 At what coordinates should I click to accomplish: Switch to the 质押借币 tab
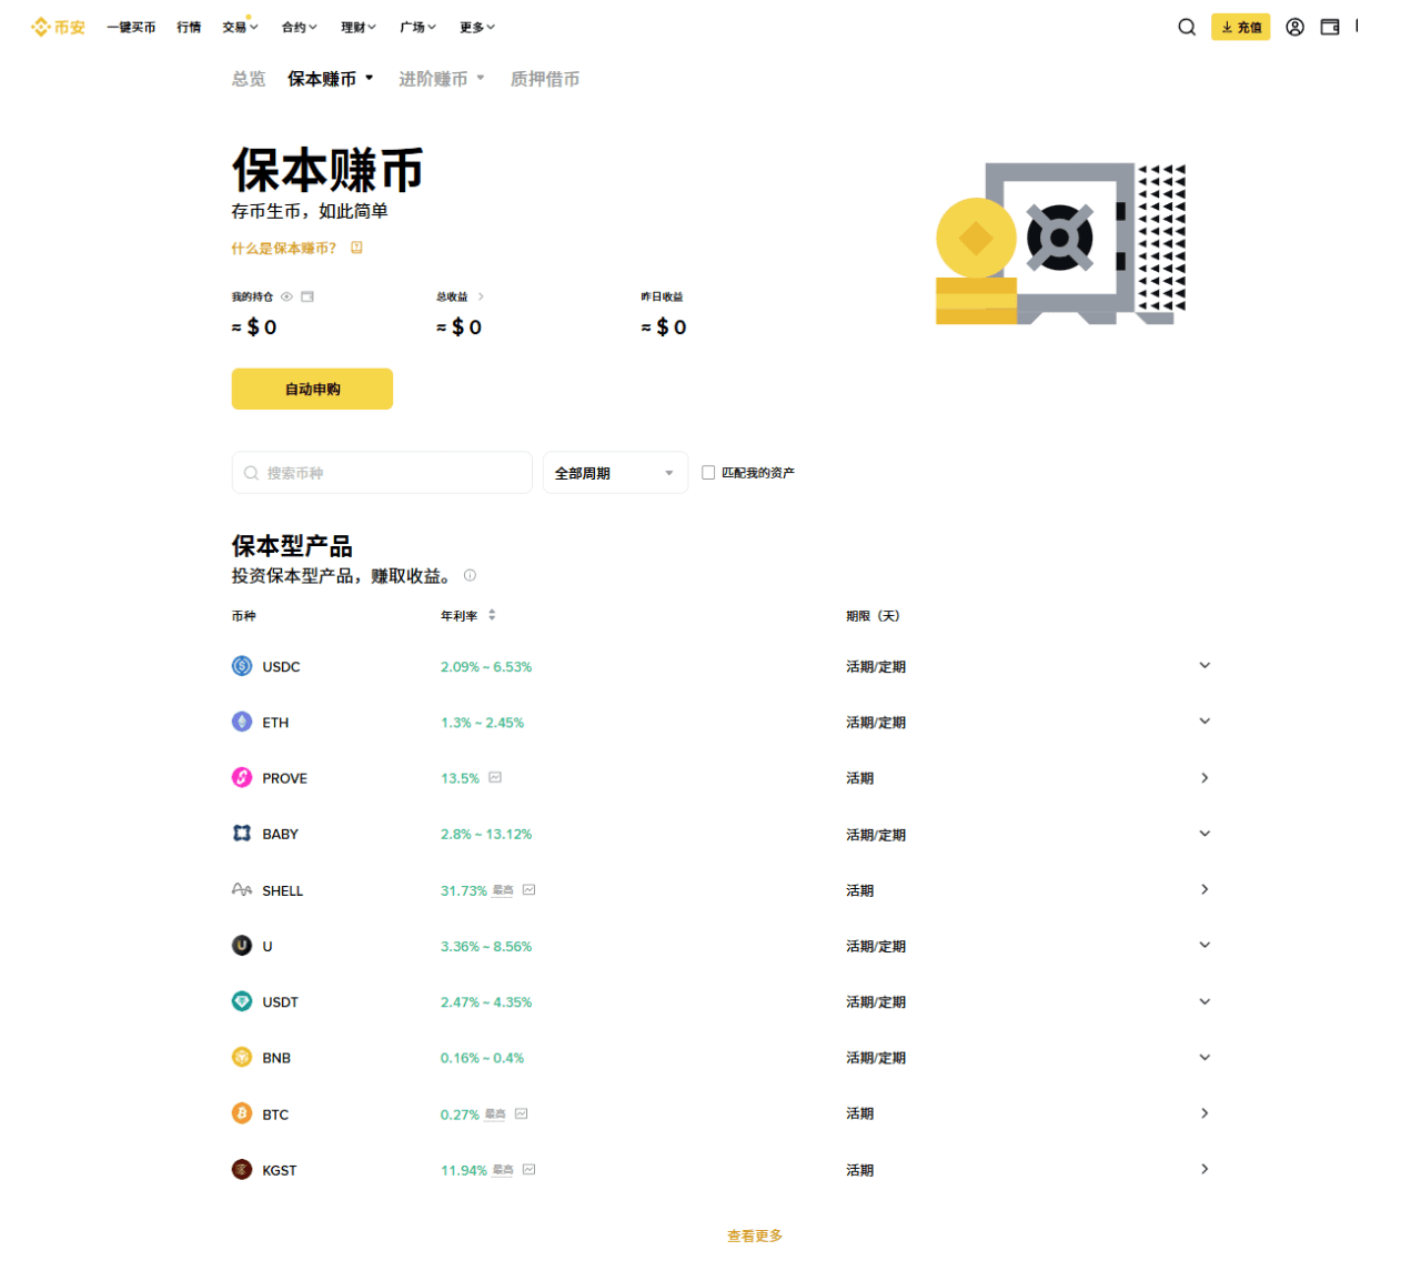click(545, 79)
